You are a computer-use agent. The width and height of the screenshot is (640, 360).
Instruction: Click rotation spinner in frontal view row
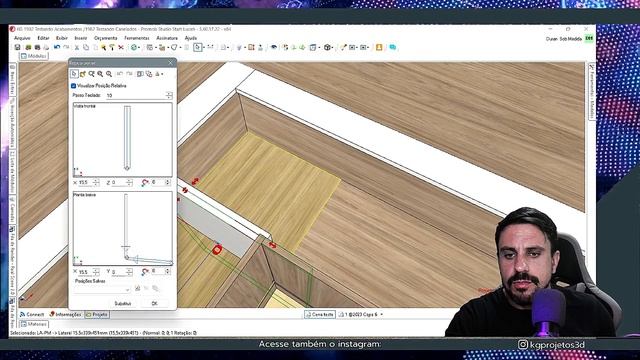click(x=167, y=182)
